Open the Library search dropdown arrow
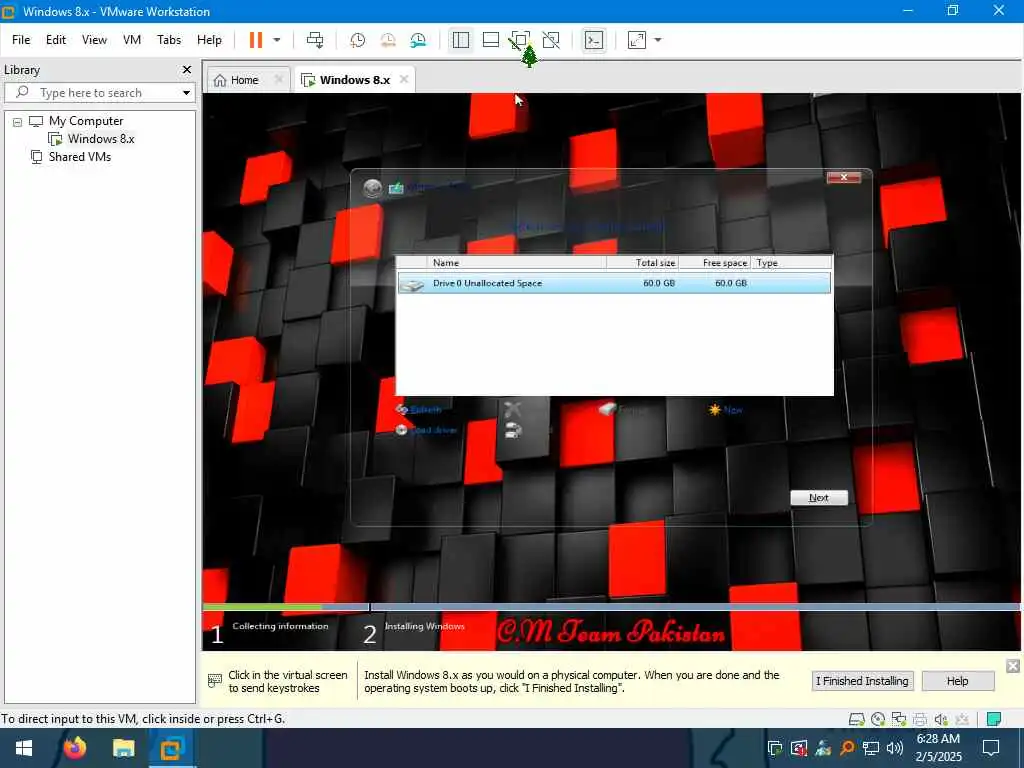The image size is (1024, 768). tap(186, 93)
